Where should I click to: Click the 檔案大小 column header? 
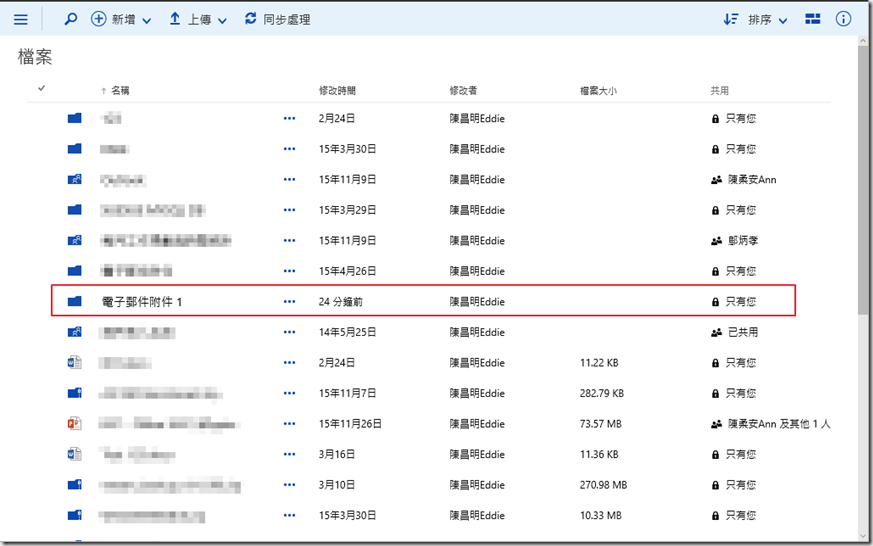pyautogui.click(x=598, y=91)
